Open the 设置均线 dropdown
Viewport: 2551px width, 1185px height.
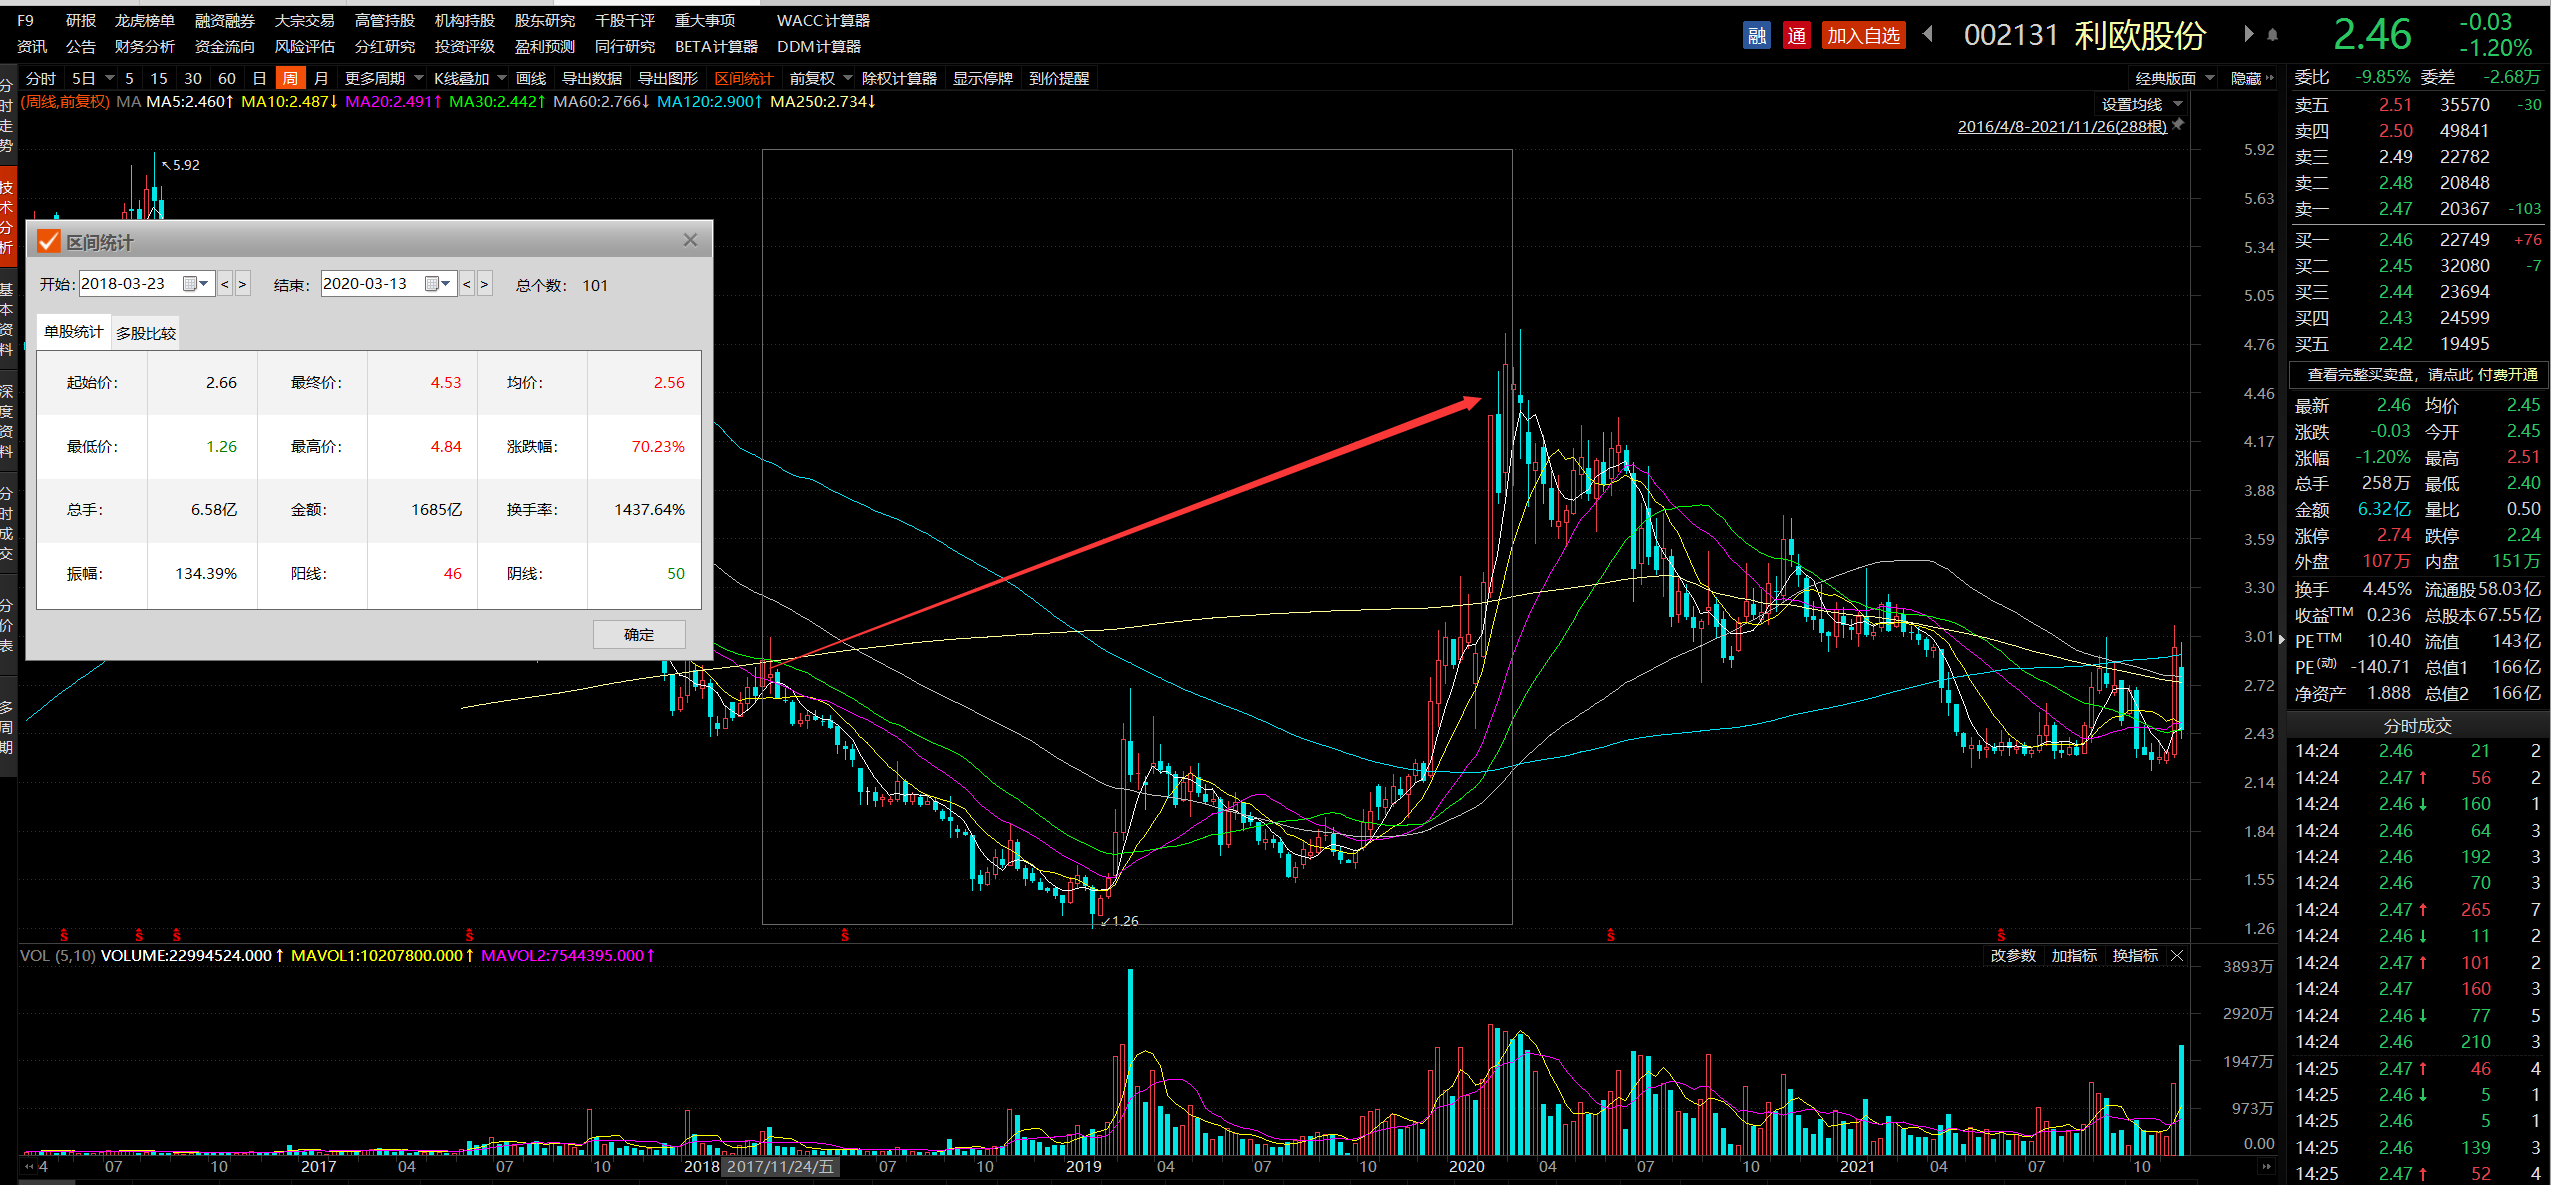click(x=2141, y=104)
